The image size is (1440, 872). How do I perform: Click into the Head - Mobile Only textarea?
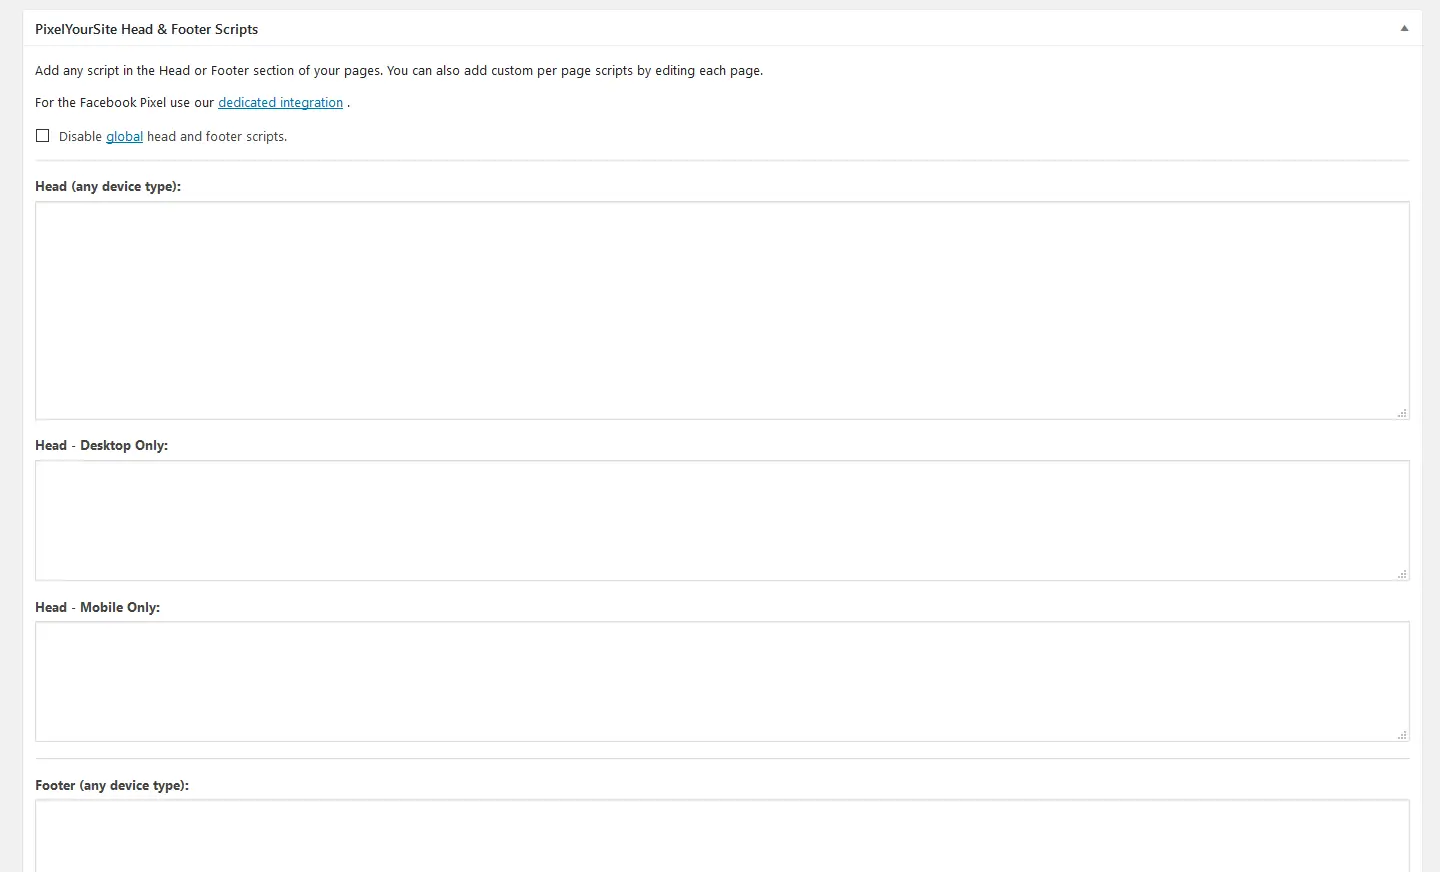coord(722,681)
